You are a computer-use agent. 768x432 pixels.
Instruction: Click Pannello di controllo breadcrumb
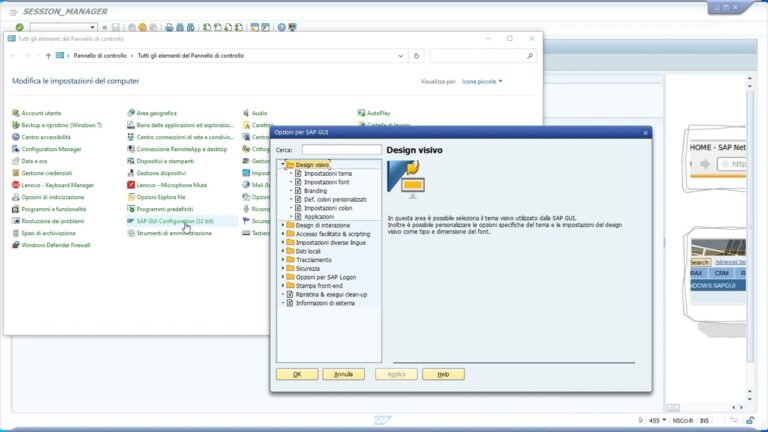[100, 56]
